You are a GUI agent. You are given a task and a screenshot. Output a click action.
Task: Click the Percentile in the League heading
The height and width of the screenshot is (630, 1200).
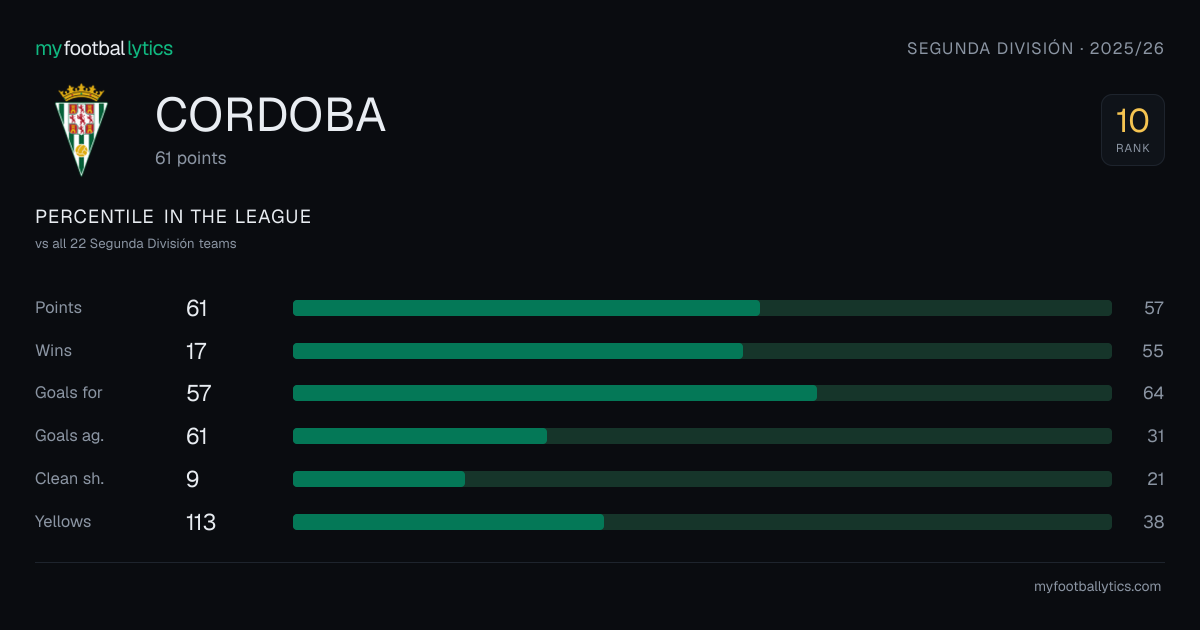(x=173, y=217)
